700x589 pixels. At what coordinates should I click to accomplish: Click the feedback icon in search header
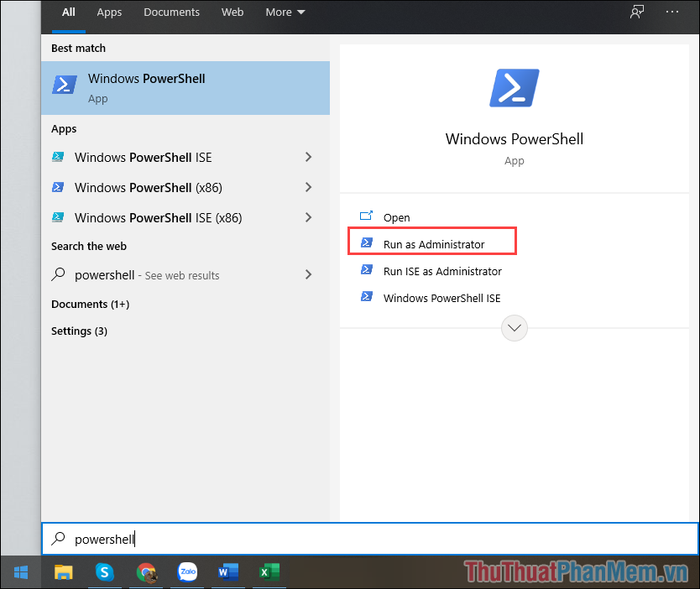[637, 12]
